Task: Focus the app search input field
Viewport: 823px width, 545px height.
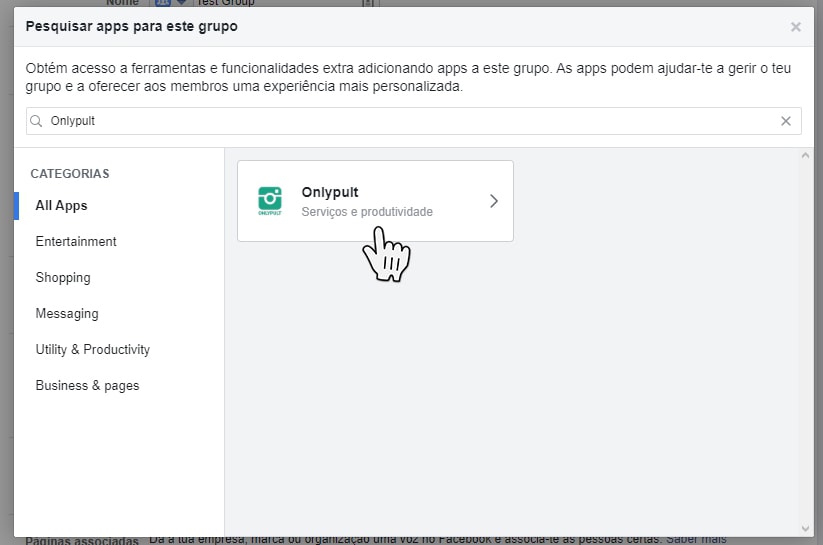Action: [x=400, y=121]
